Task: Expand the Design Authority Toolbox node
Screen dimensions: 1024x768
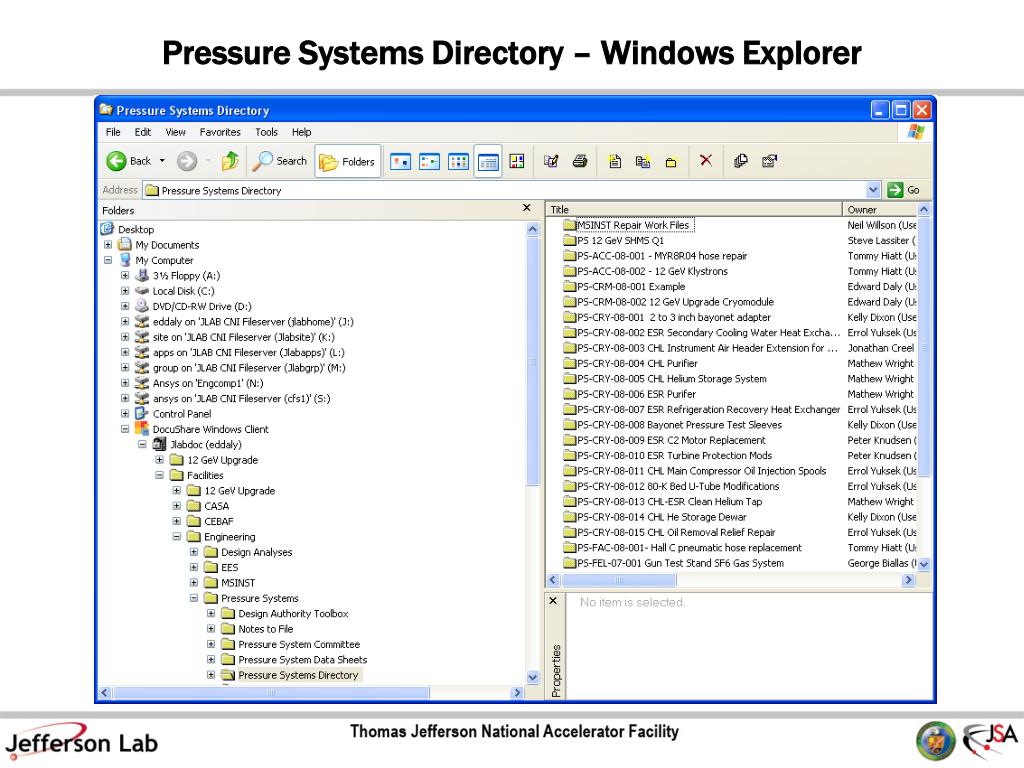Action: [x=211, y=614]
